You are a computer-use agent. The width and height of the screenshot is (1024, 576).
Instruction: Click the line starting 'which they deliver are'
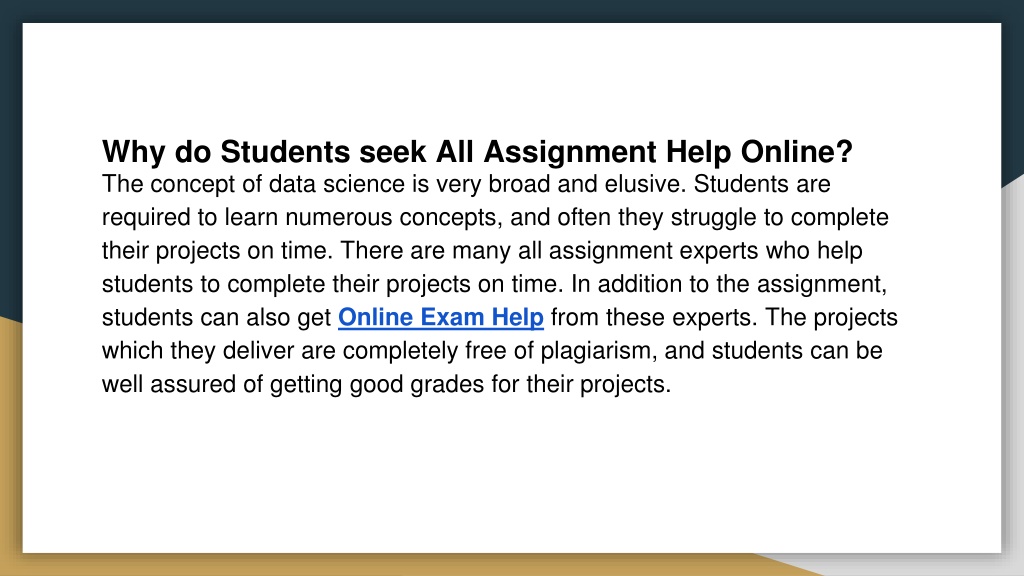coord(492,351)
